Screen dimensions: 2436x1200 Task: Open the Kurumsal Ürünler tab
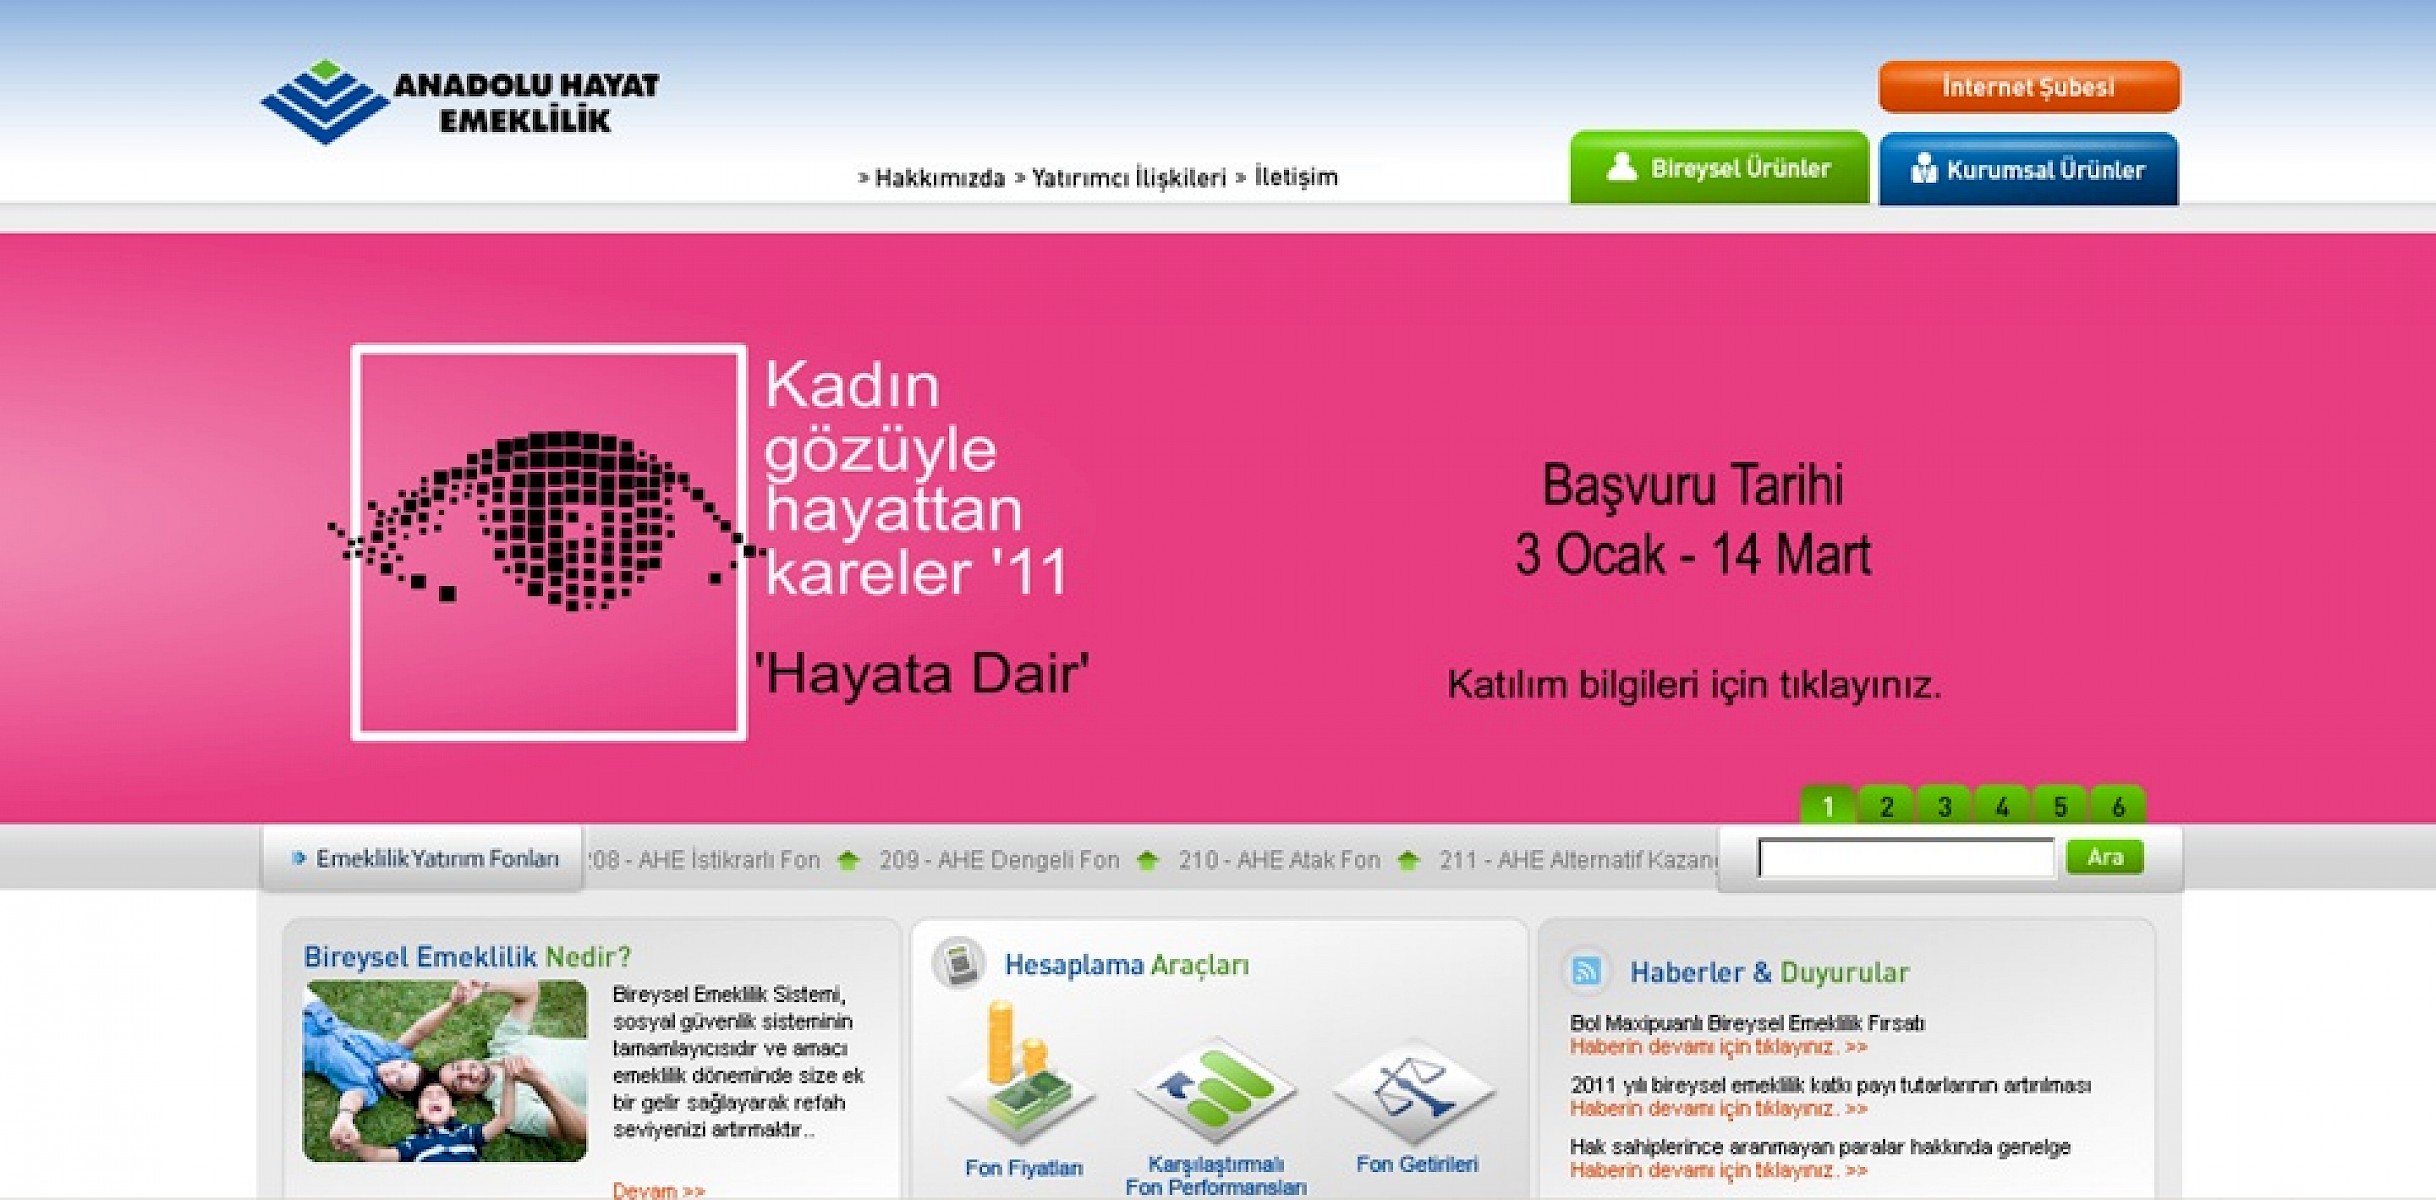click(x=2028, y=170)
